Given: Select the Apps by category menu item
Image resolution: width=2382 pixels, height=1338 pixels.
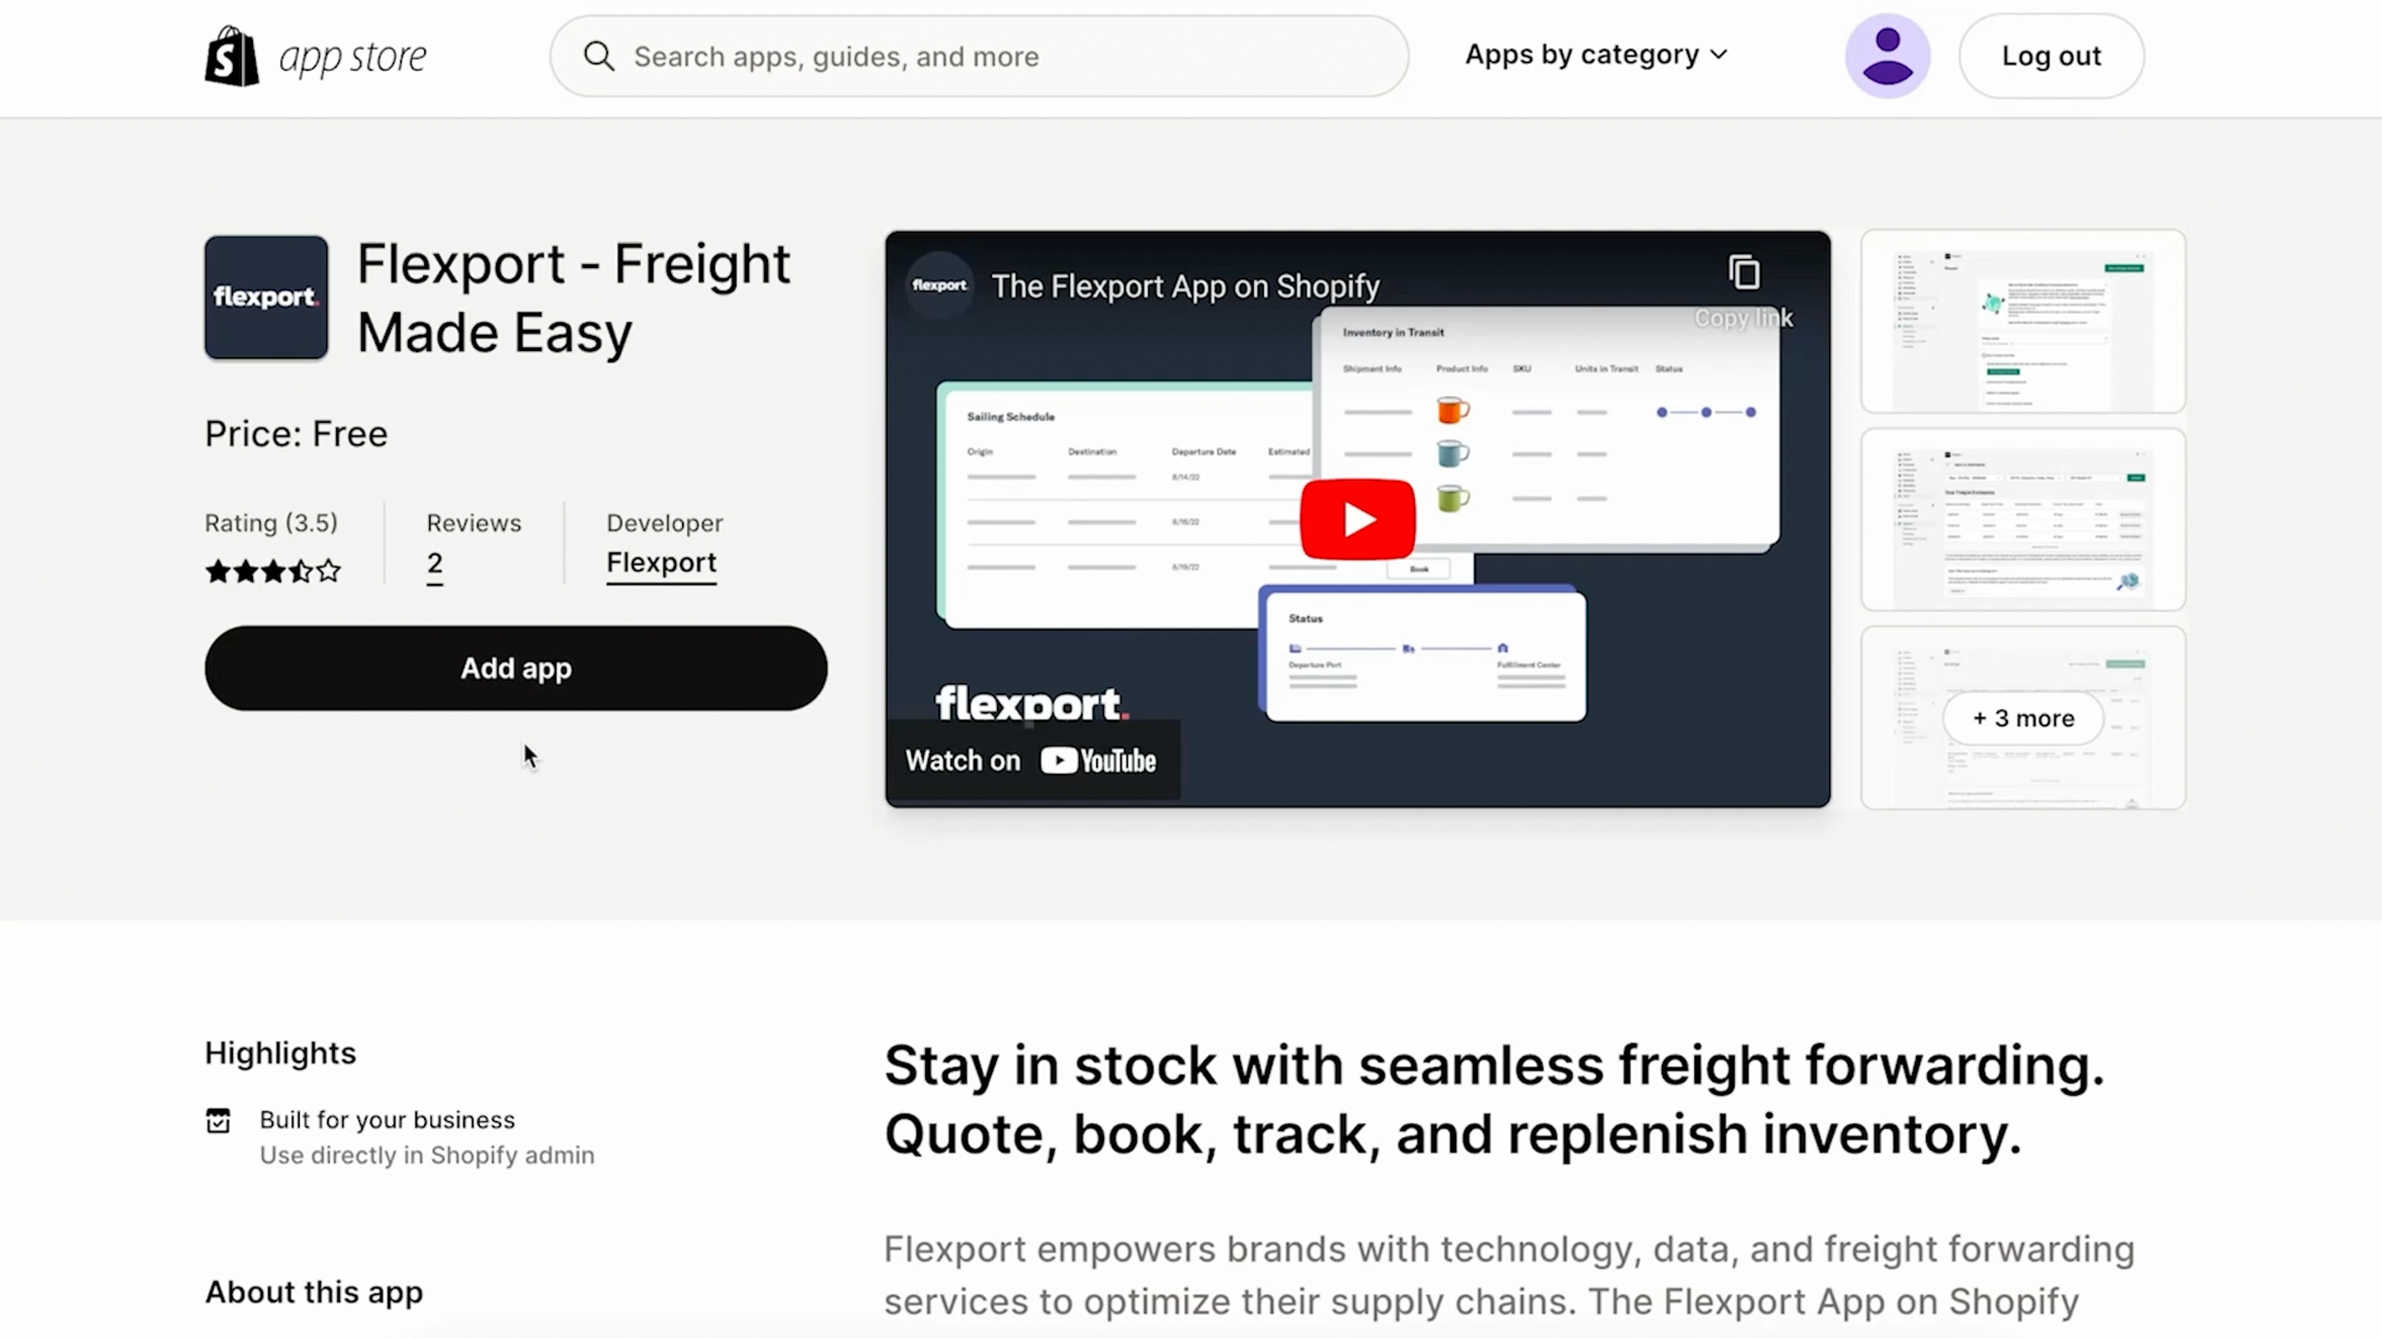Looking at the screenshot, I should (1595, 54).
